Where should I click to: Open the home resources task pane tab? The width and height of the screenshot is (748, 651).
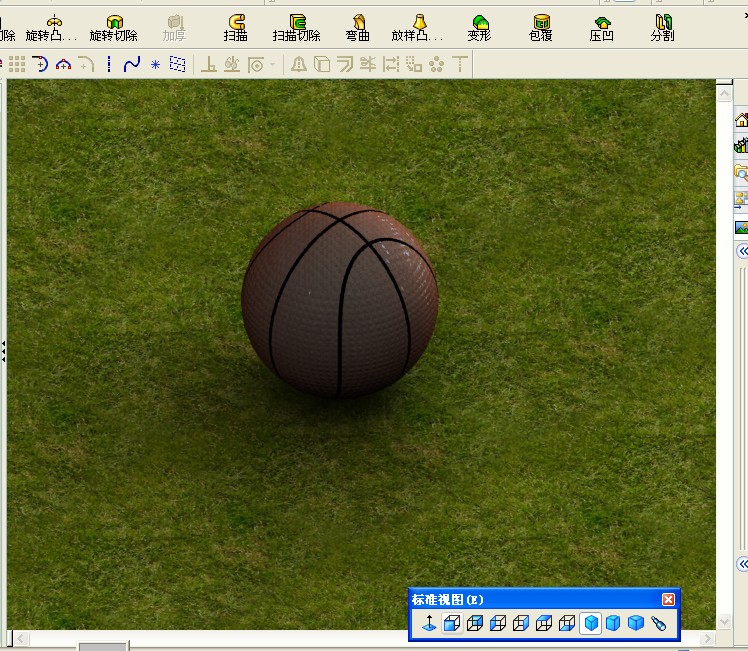coord(741,119)
